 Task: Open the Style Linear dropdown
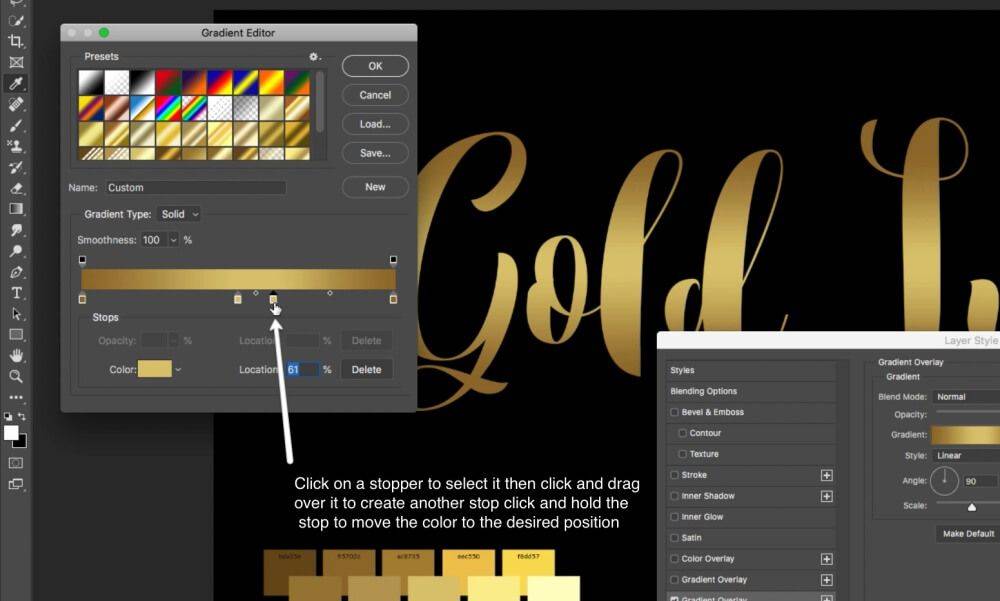(x=966, y=456)
